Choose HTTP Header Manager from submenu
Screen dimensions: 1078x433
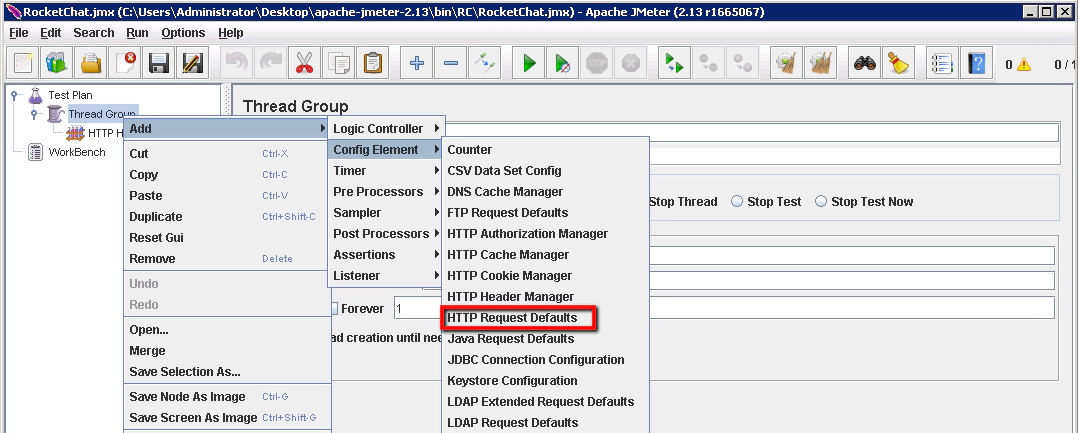click(x=544, y=297)
